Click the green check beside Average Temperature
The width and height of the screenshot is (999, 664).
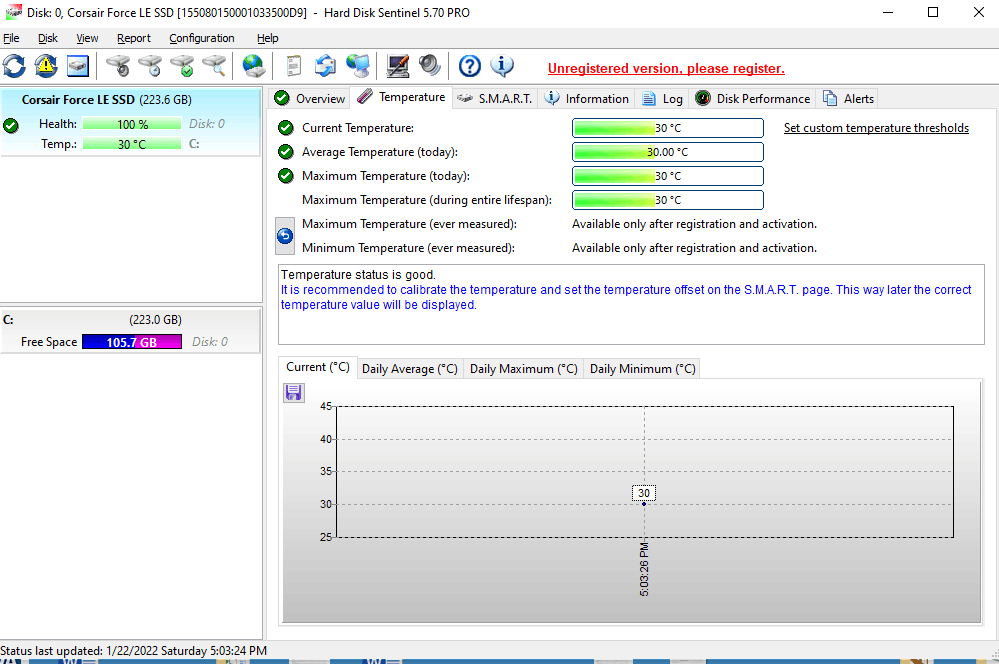coord(286,152)
